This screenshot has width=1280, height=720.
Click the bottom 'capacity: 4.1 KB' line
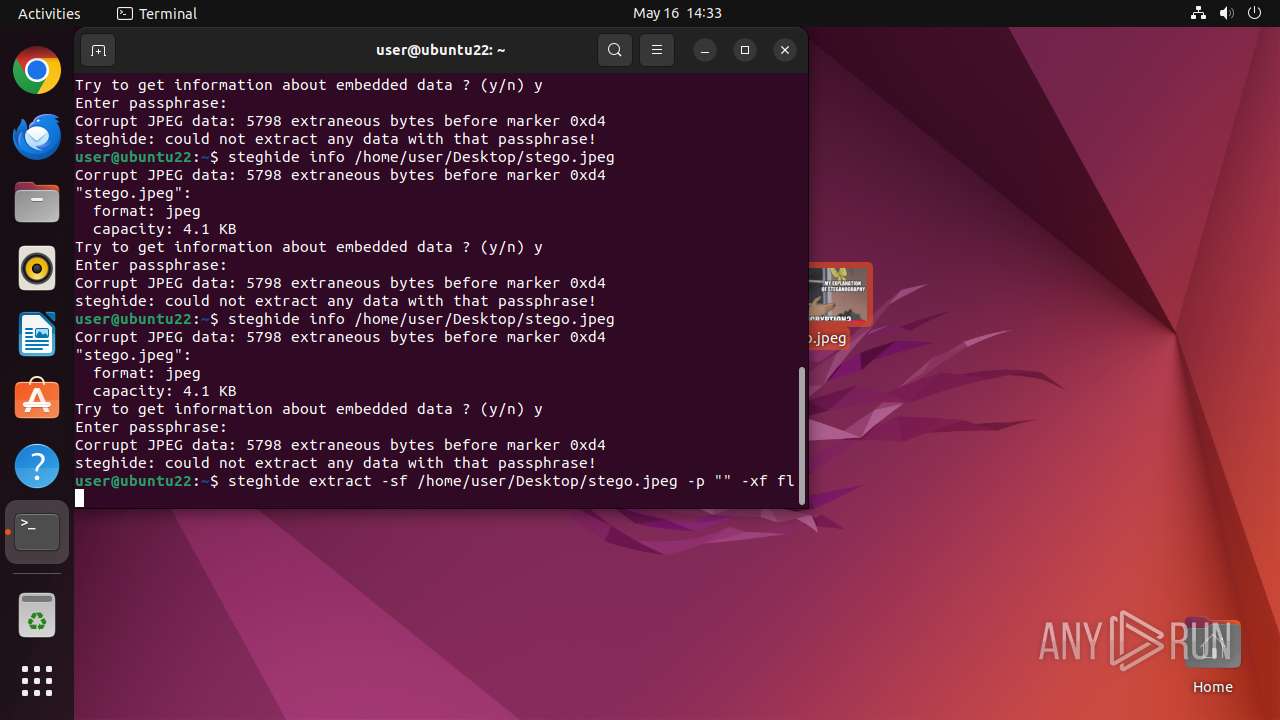pyautogui.click(x=164, y=391)
